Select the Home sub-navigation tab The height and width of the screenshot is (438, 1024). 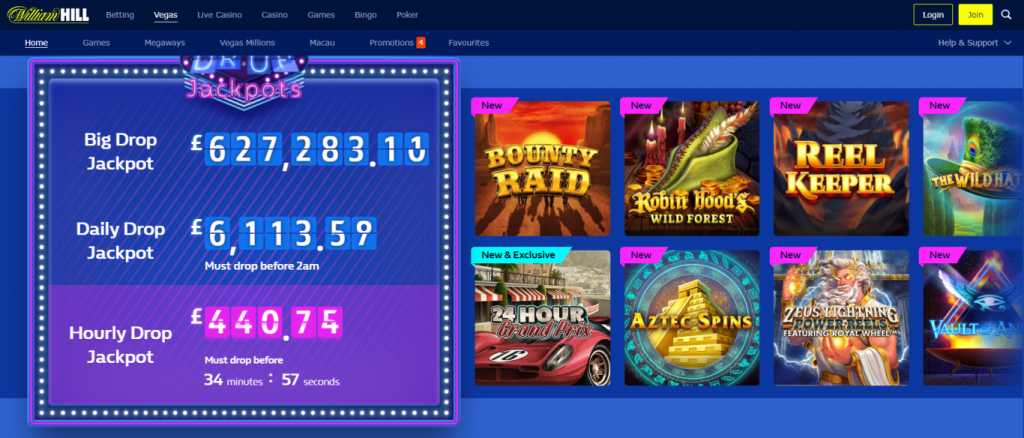[x=36, y=42]
